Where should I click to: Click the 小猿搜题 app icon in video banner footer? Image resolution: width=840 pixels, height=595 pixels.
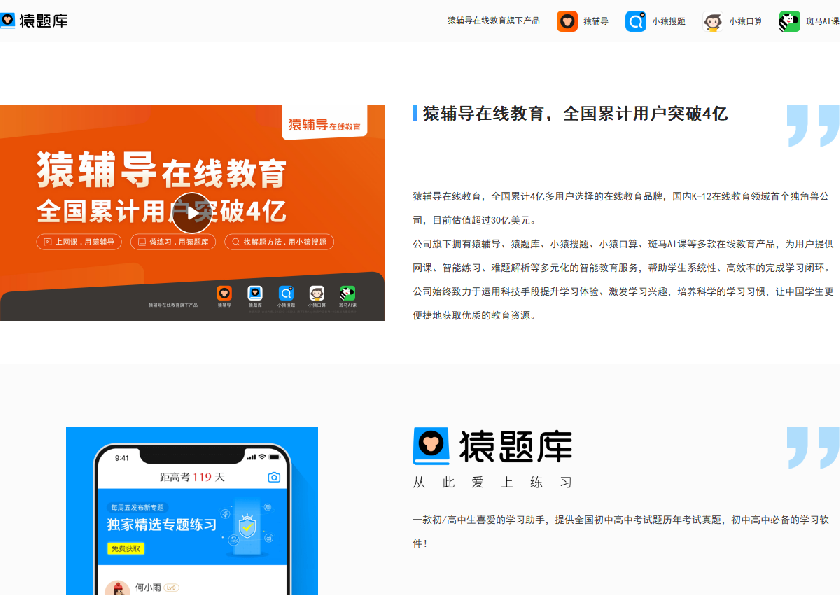pos(286,294)
